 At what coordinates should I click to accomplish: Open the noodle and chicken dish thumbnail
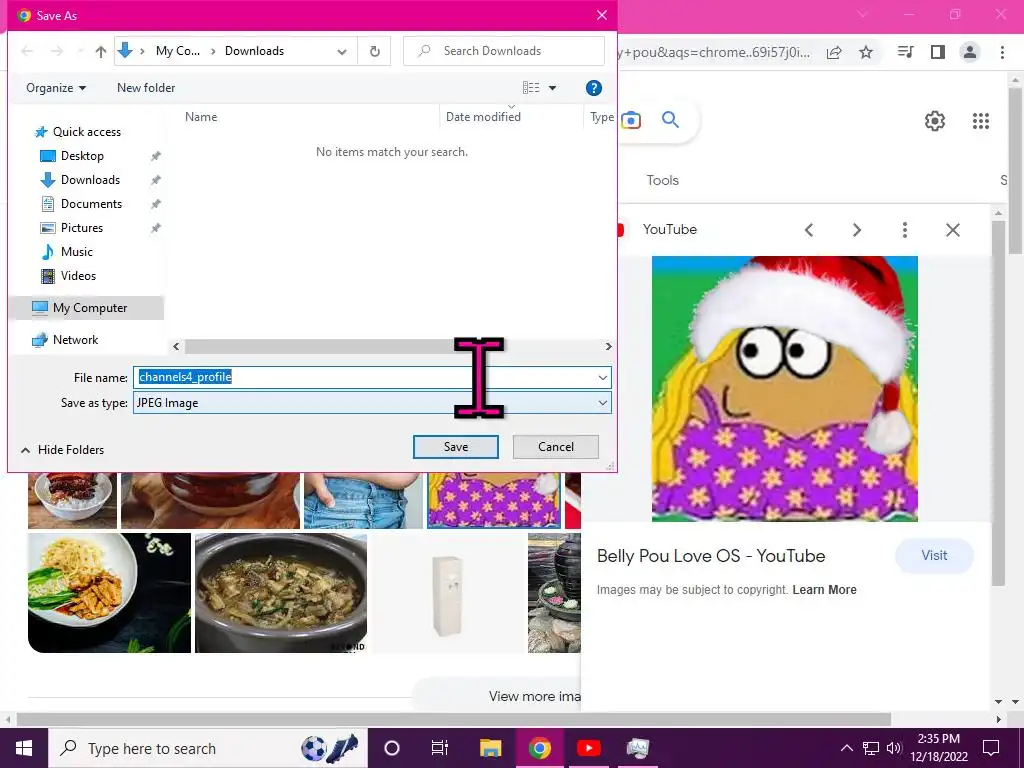(x=109, y=592)
